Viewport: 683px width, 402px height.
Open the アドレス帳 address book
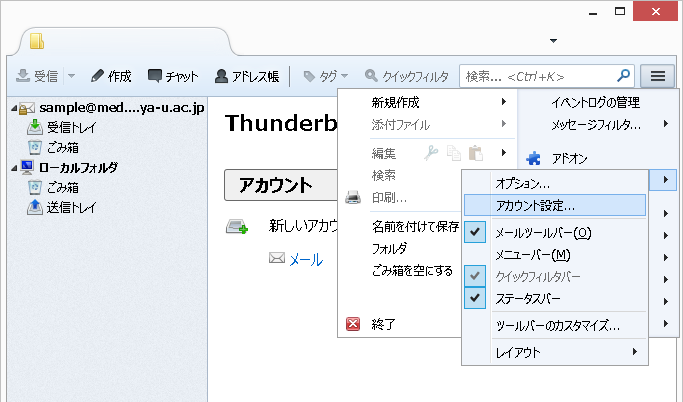pos(247,76)
